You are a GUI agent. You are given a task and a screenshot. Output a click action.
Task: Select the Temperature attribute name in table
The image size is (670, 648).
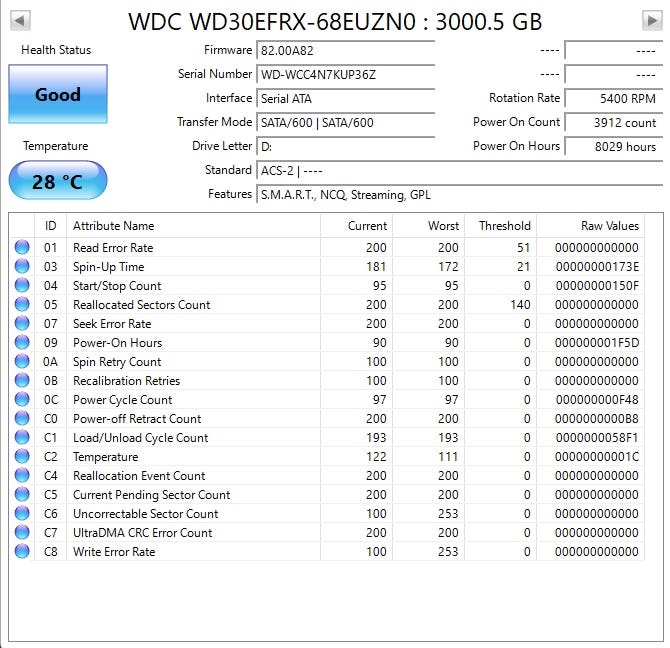(x=106, y=457)
